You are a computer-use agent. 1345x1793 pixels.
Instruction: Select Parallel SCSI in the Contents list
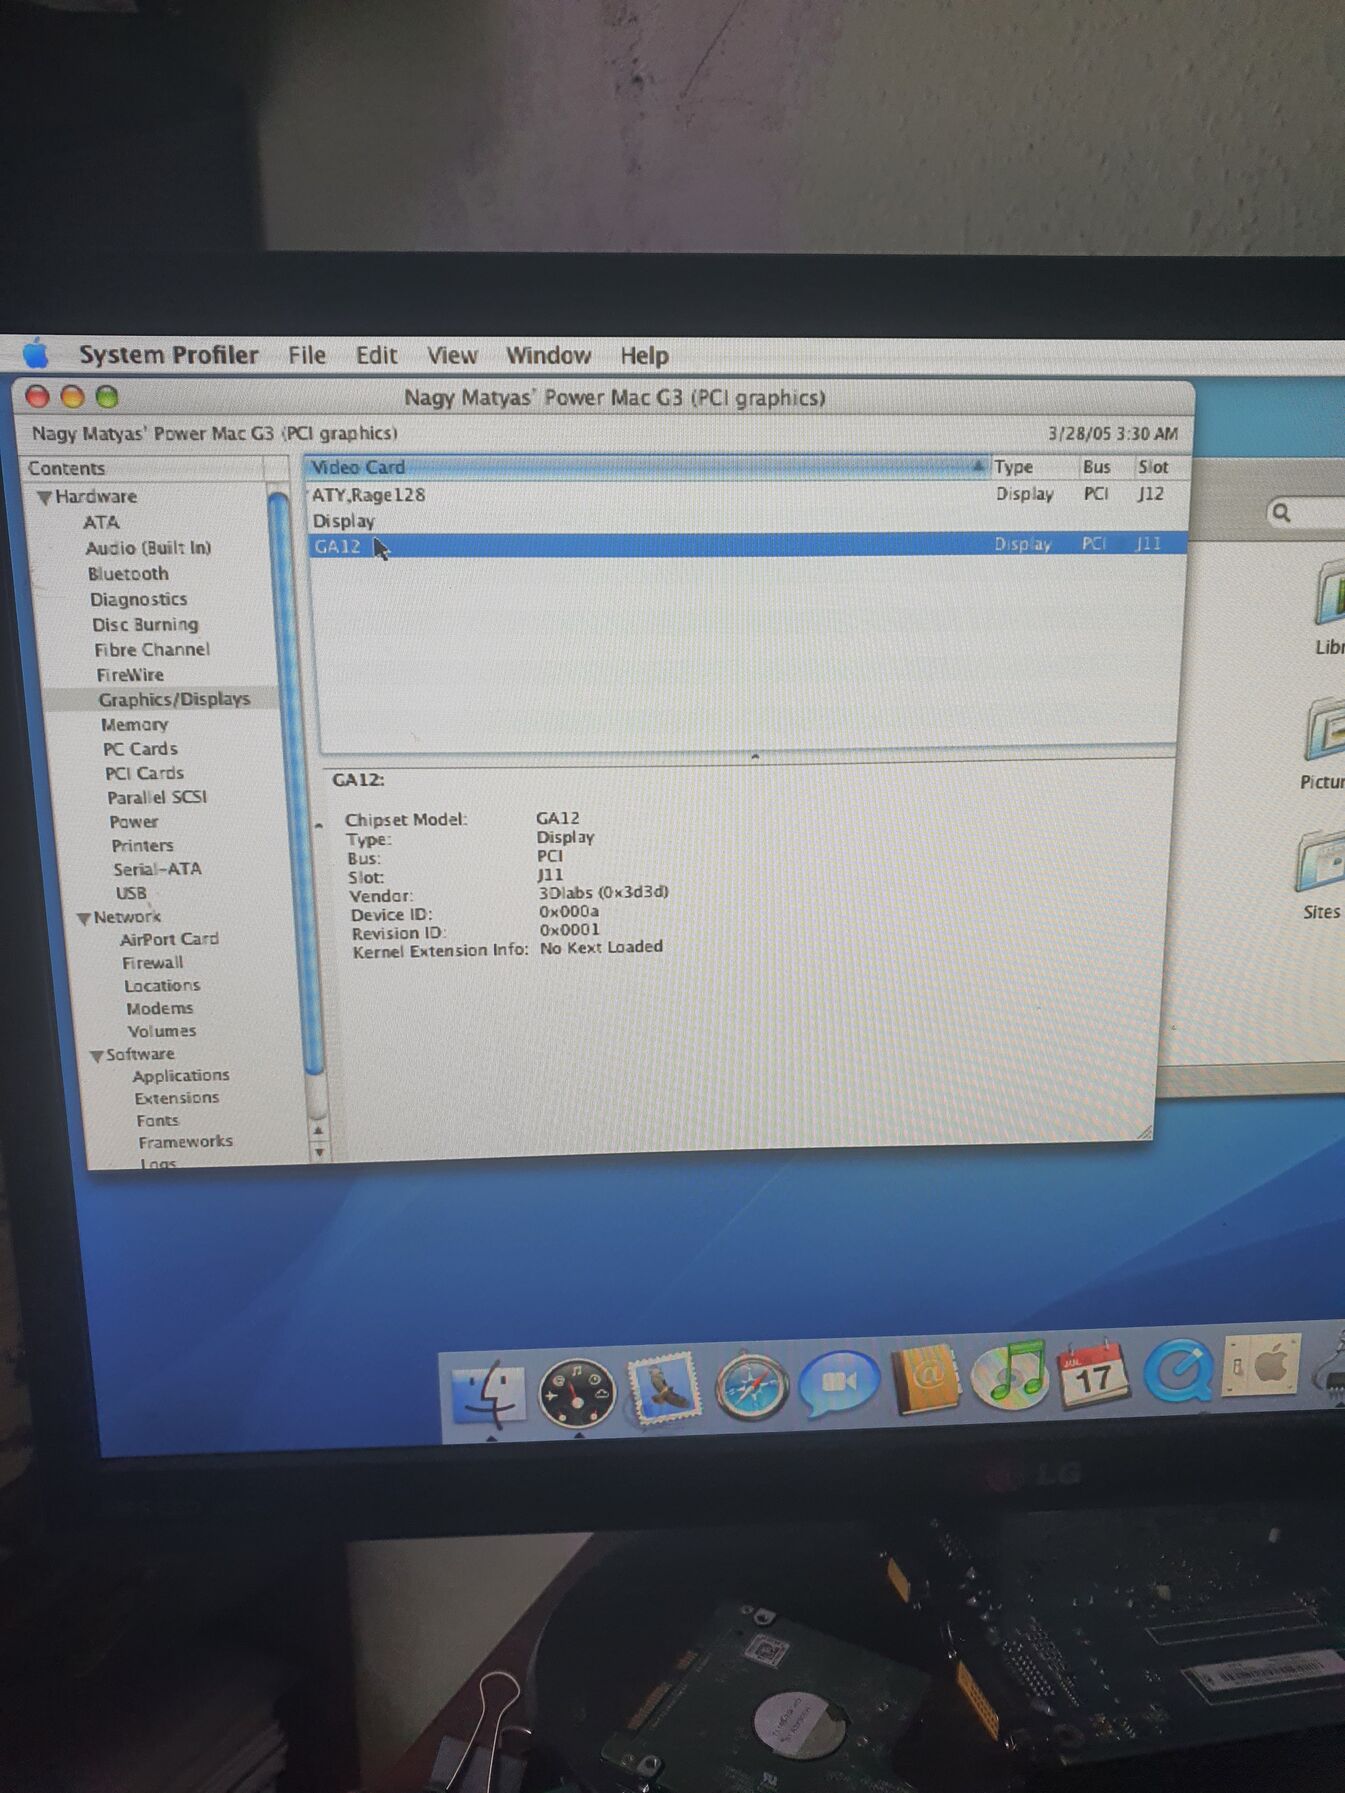[157, 797]
